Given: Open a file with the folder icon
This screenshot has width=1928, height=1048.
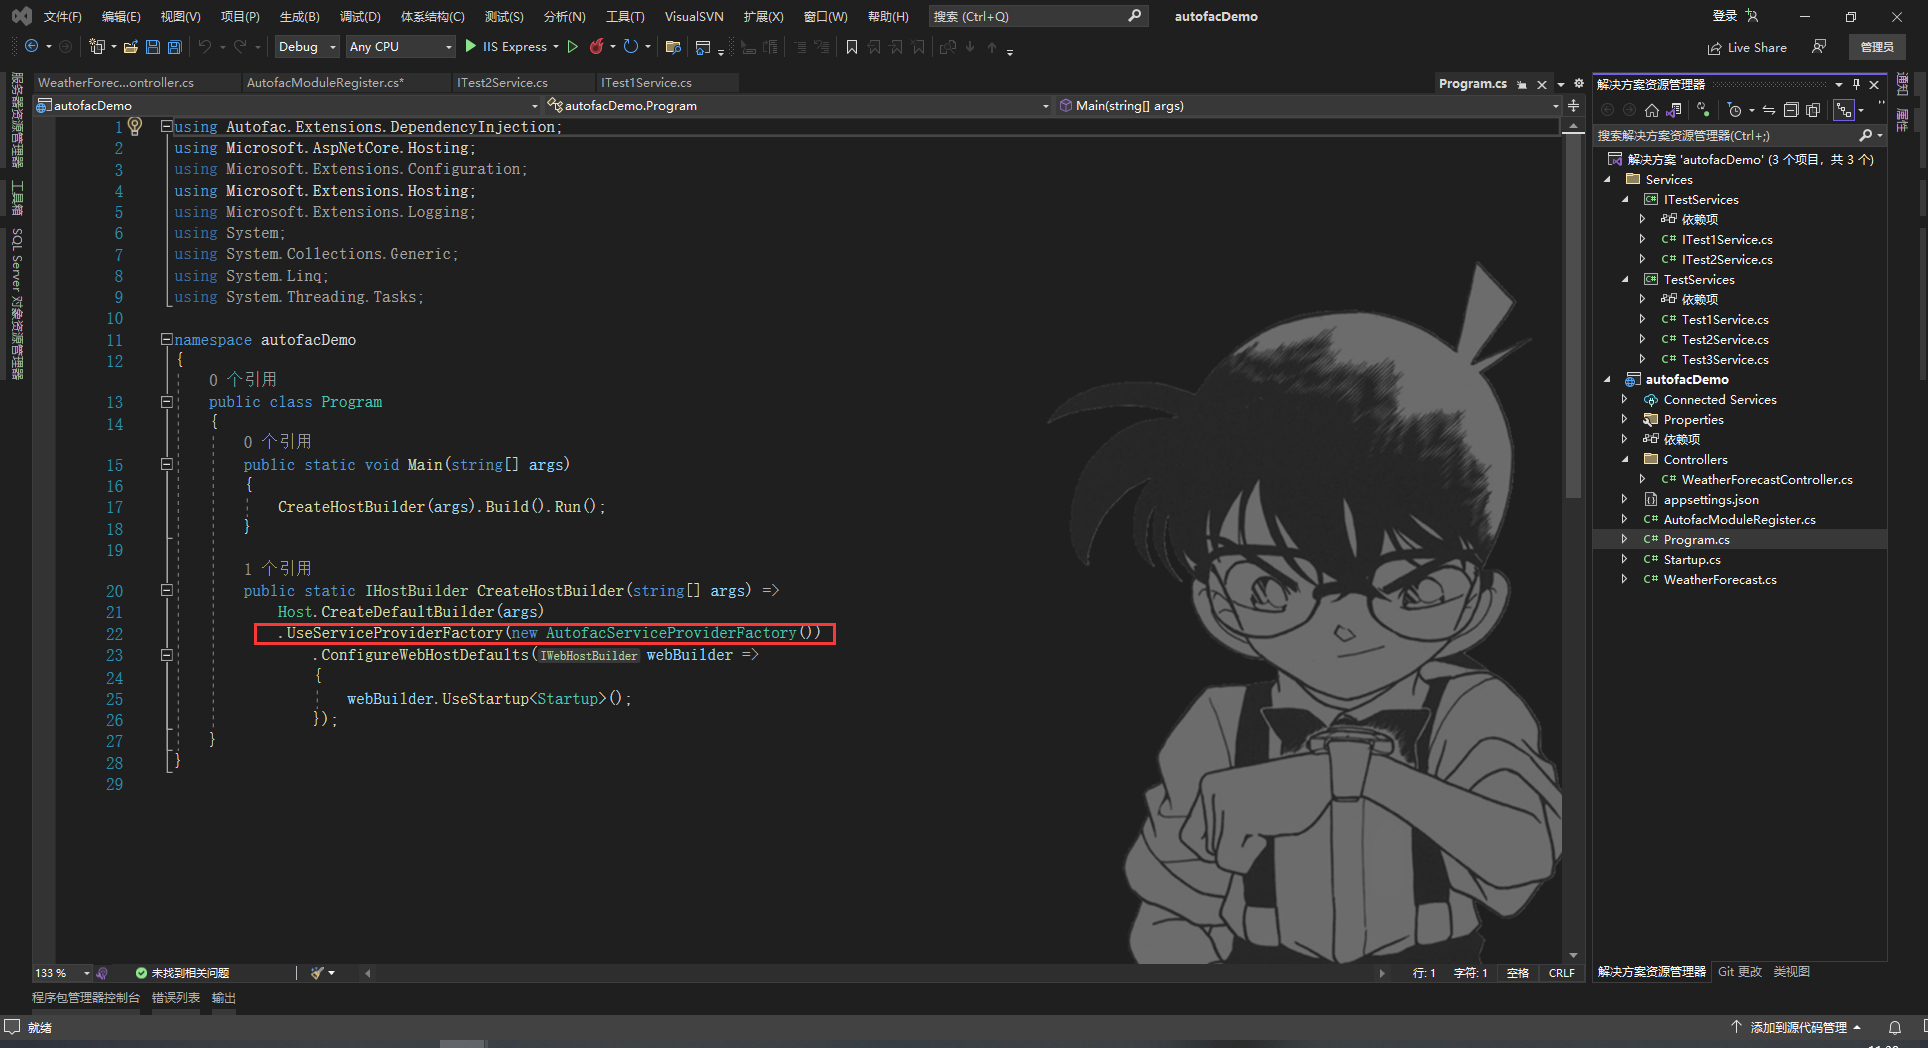Looking at the screenshot, I should (131, 47).
